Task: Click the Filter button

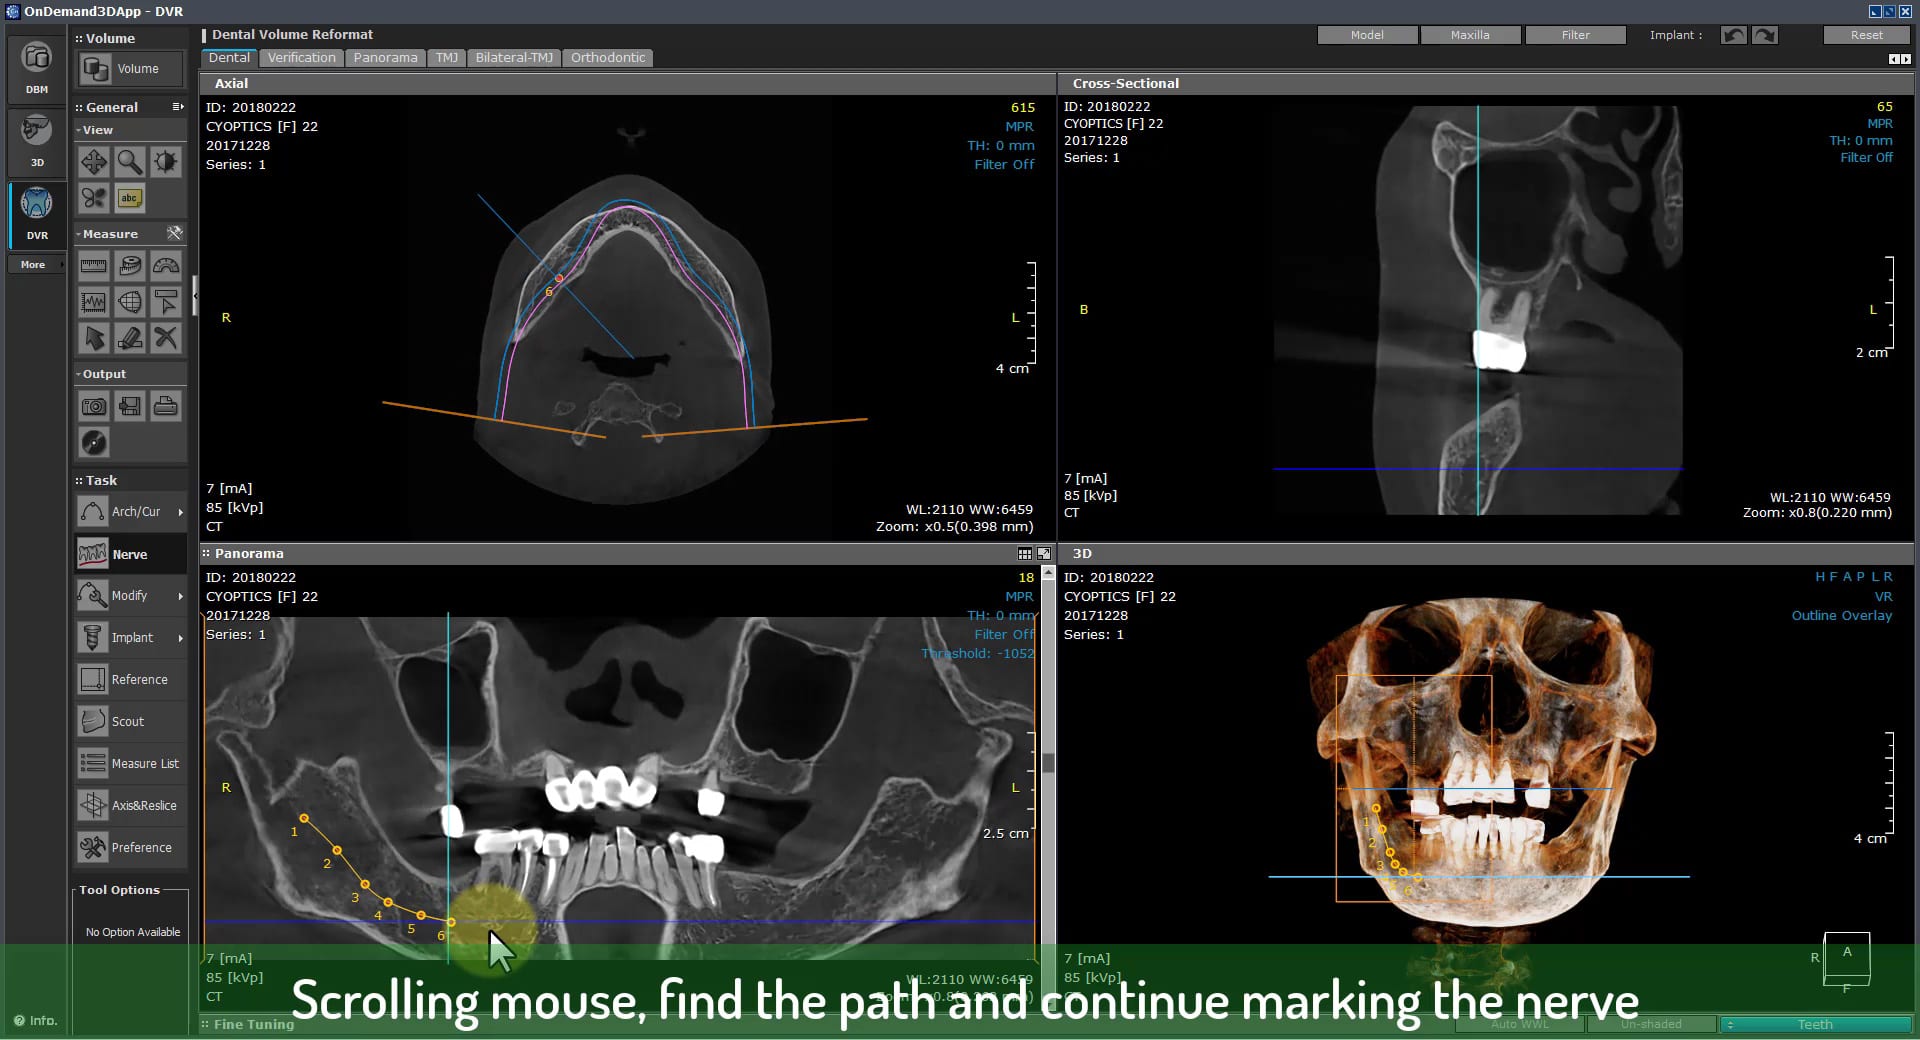Action: (x=1576, y=35)
